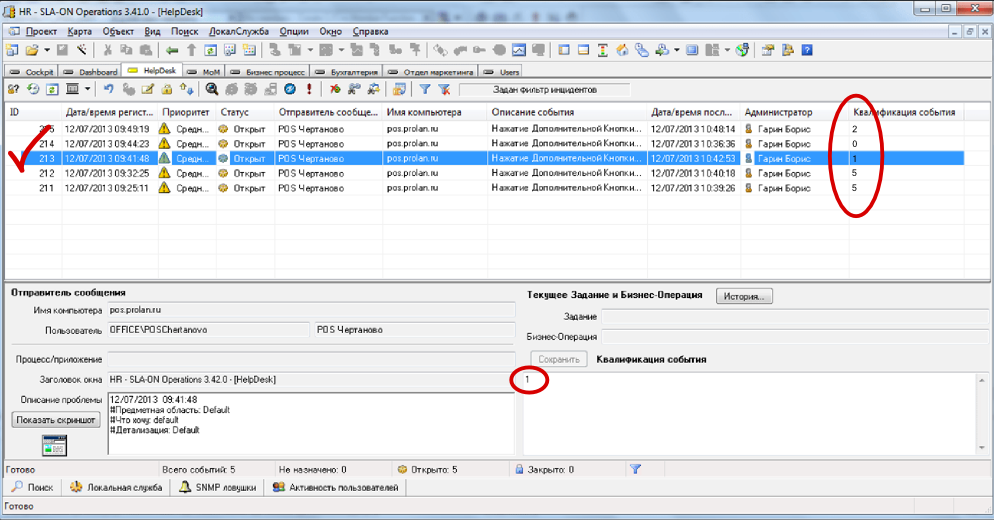994x520 pixels.
Task: Click the traffic light icon in main toolbar
Action: click(x=602, y=50)
